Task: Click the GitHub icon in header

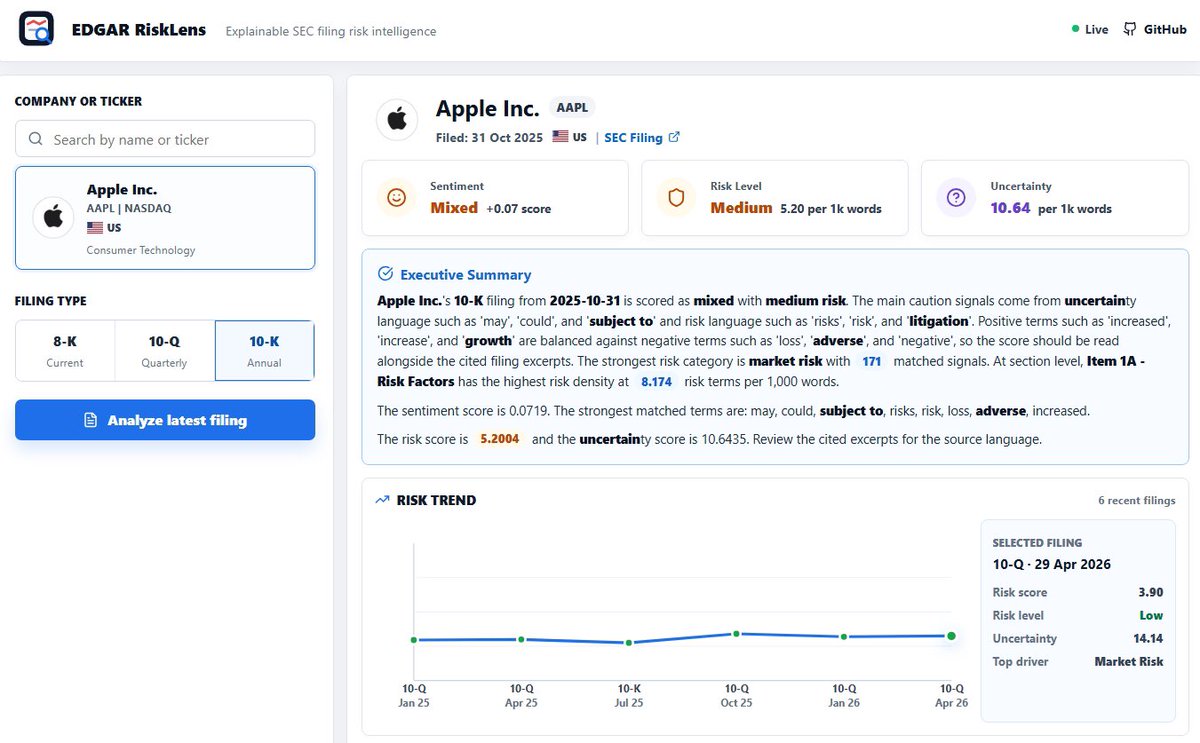Action: coord(1130,29)
